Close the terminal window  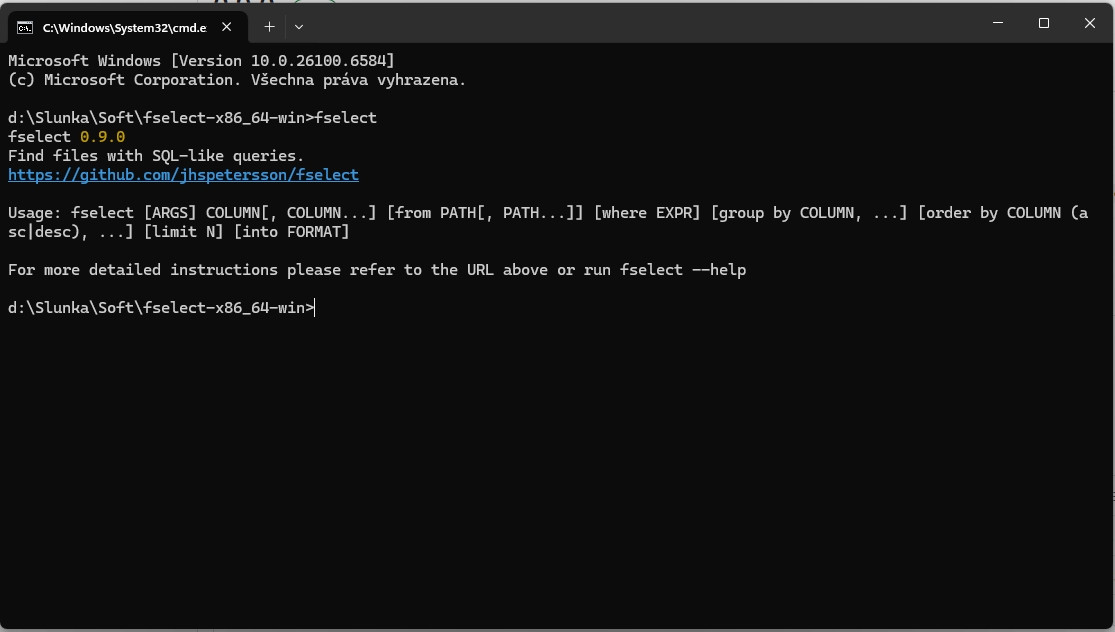[x=1089, y=23]
